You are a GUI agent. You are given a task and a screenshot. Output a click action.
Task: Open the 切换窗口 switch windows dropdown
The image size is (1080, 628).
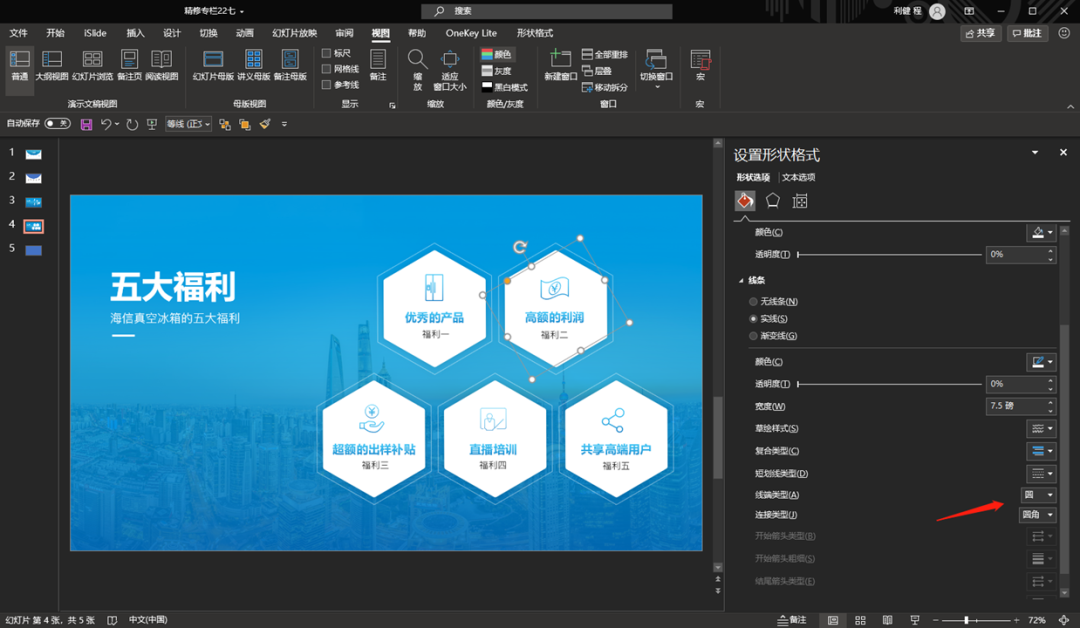tap(656, 69)
